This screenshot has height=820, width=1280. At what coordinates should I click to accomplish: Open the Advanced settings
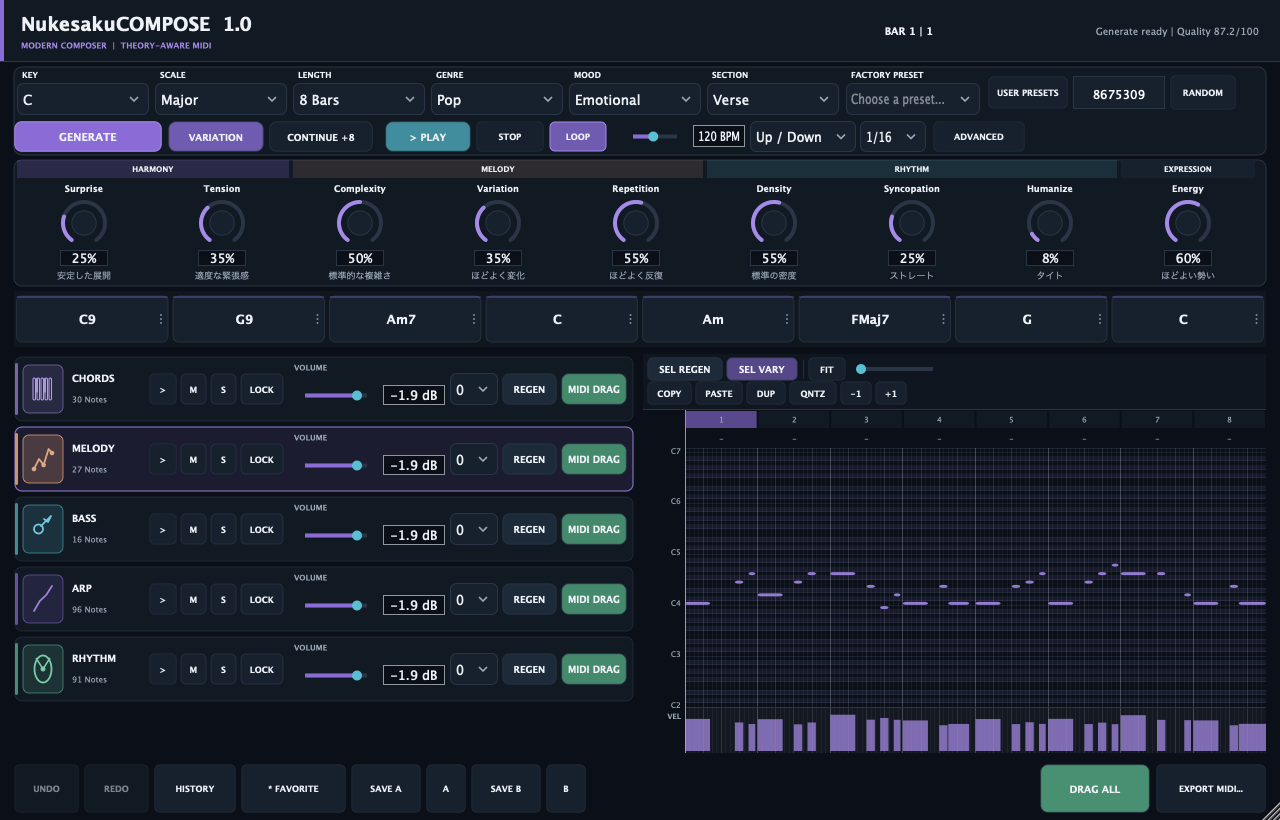979,137
